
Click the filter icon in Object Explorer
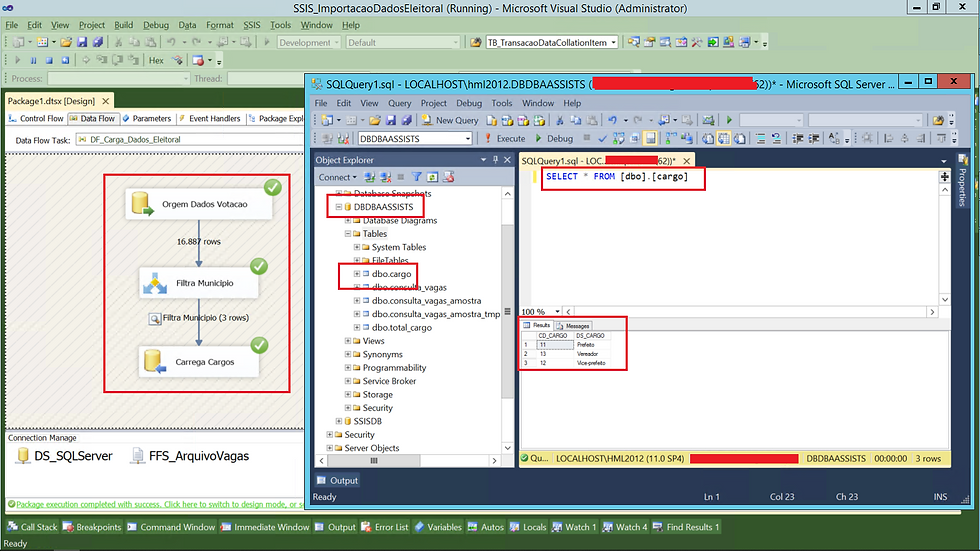[416, 177]
